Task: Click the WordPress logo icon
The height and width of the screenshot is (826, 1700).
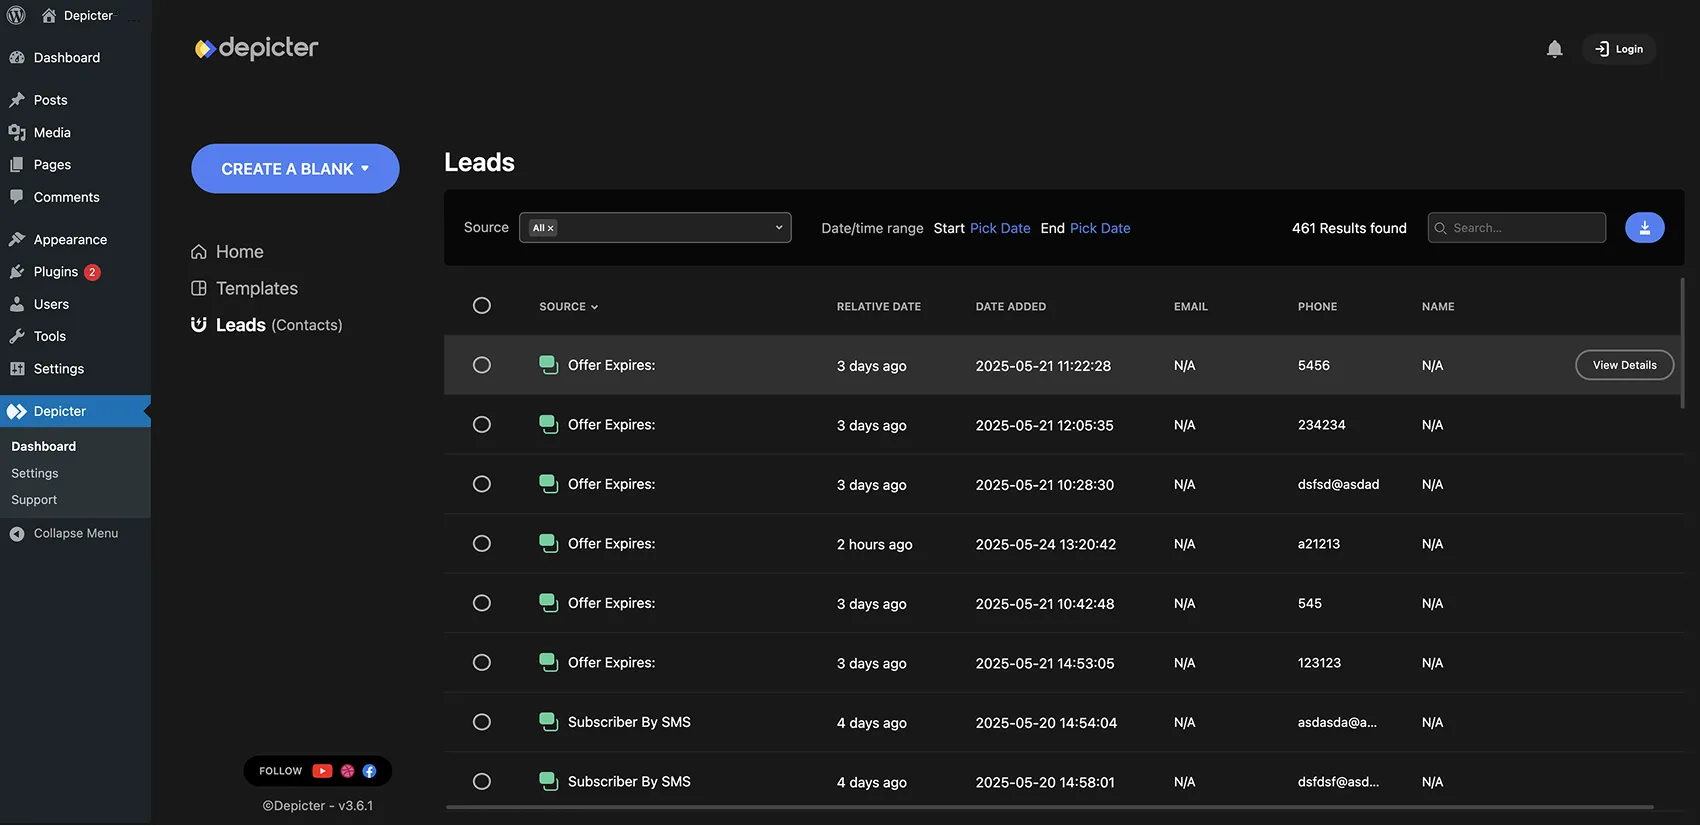Action: pos(16,15)
